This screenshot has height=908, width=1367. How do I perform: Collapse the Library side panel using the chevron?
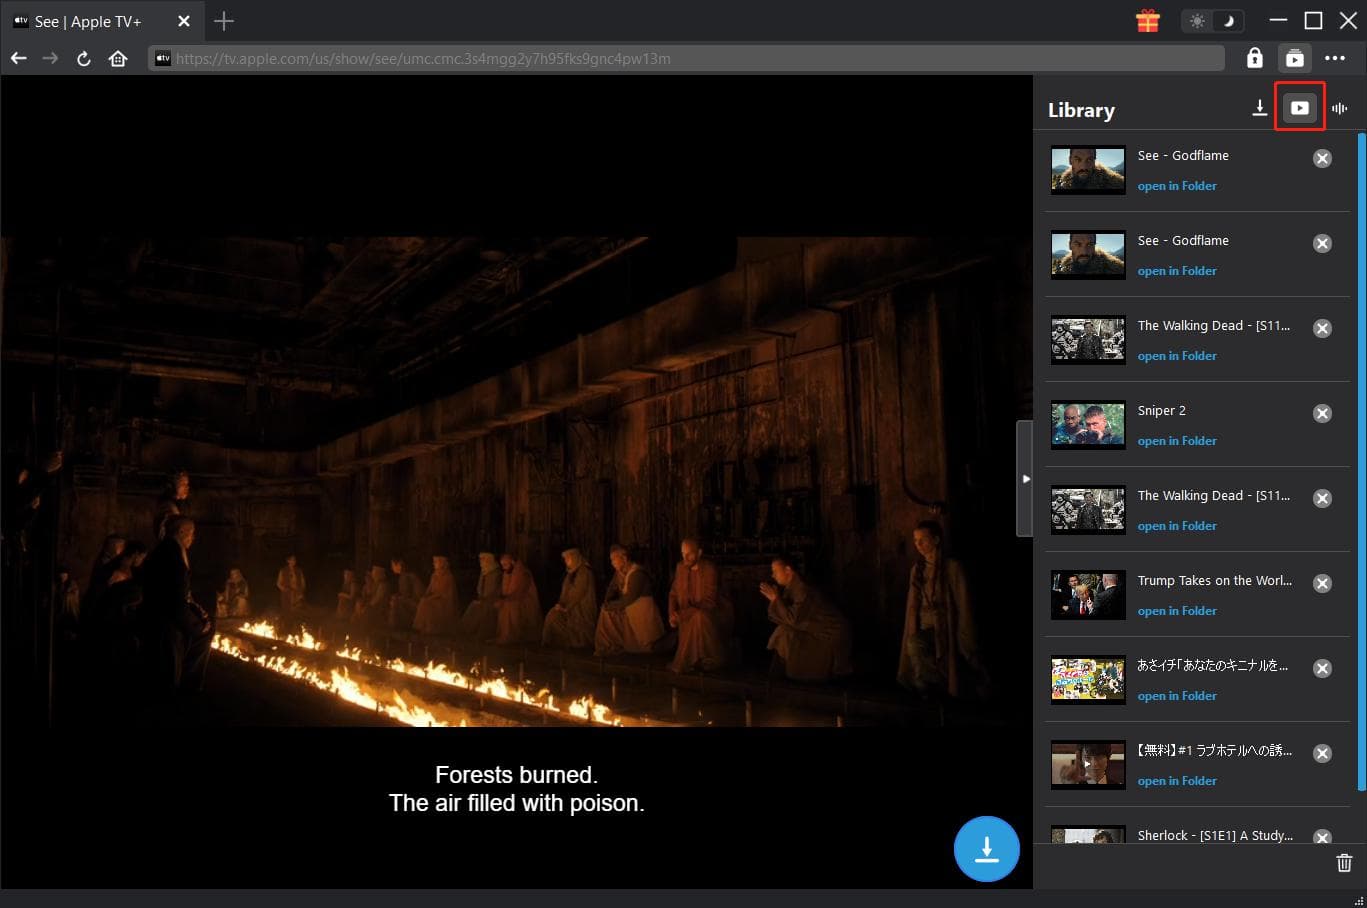pos(1027,478)
